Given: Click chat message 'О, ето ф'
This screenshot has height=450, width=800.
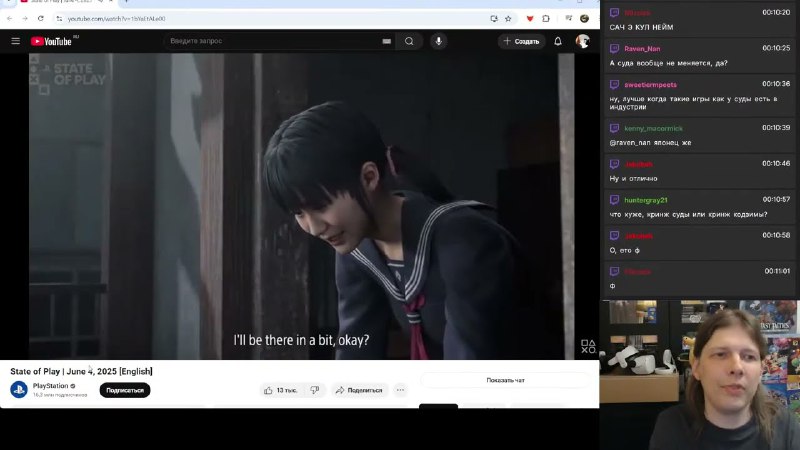Looking at the screenshot, I should 624,251.
